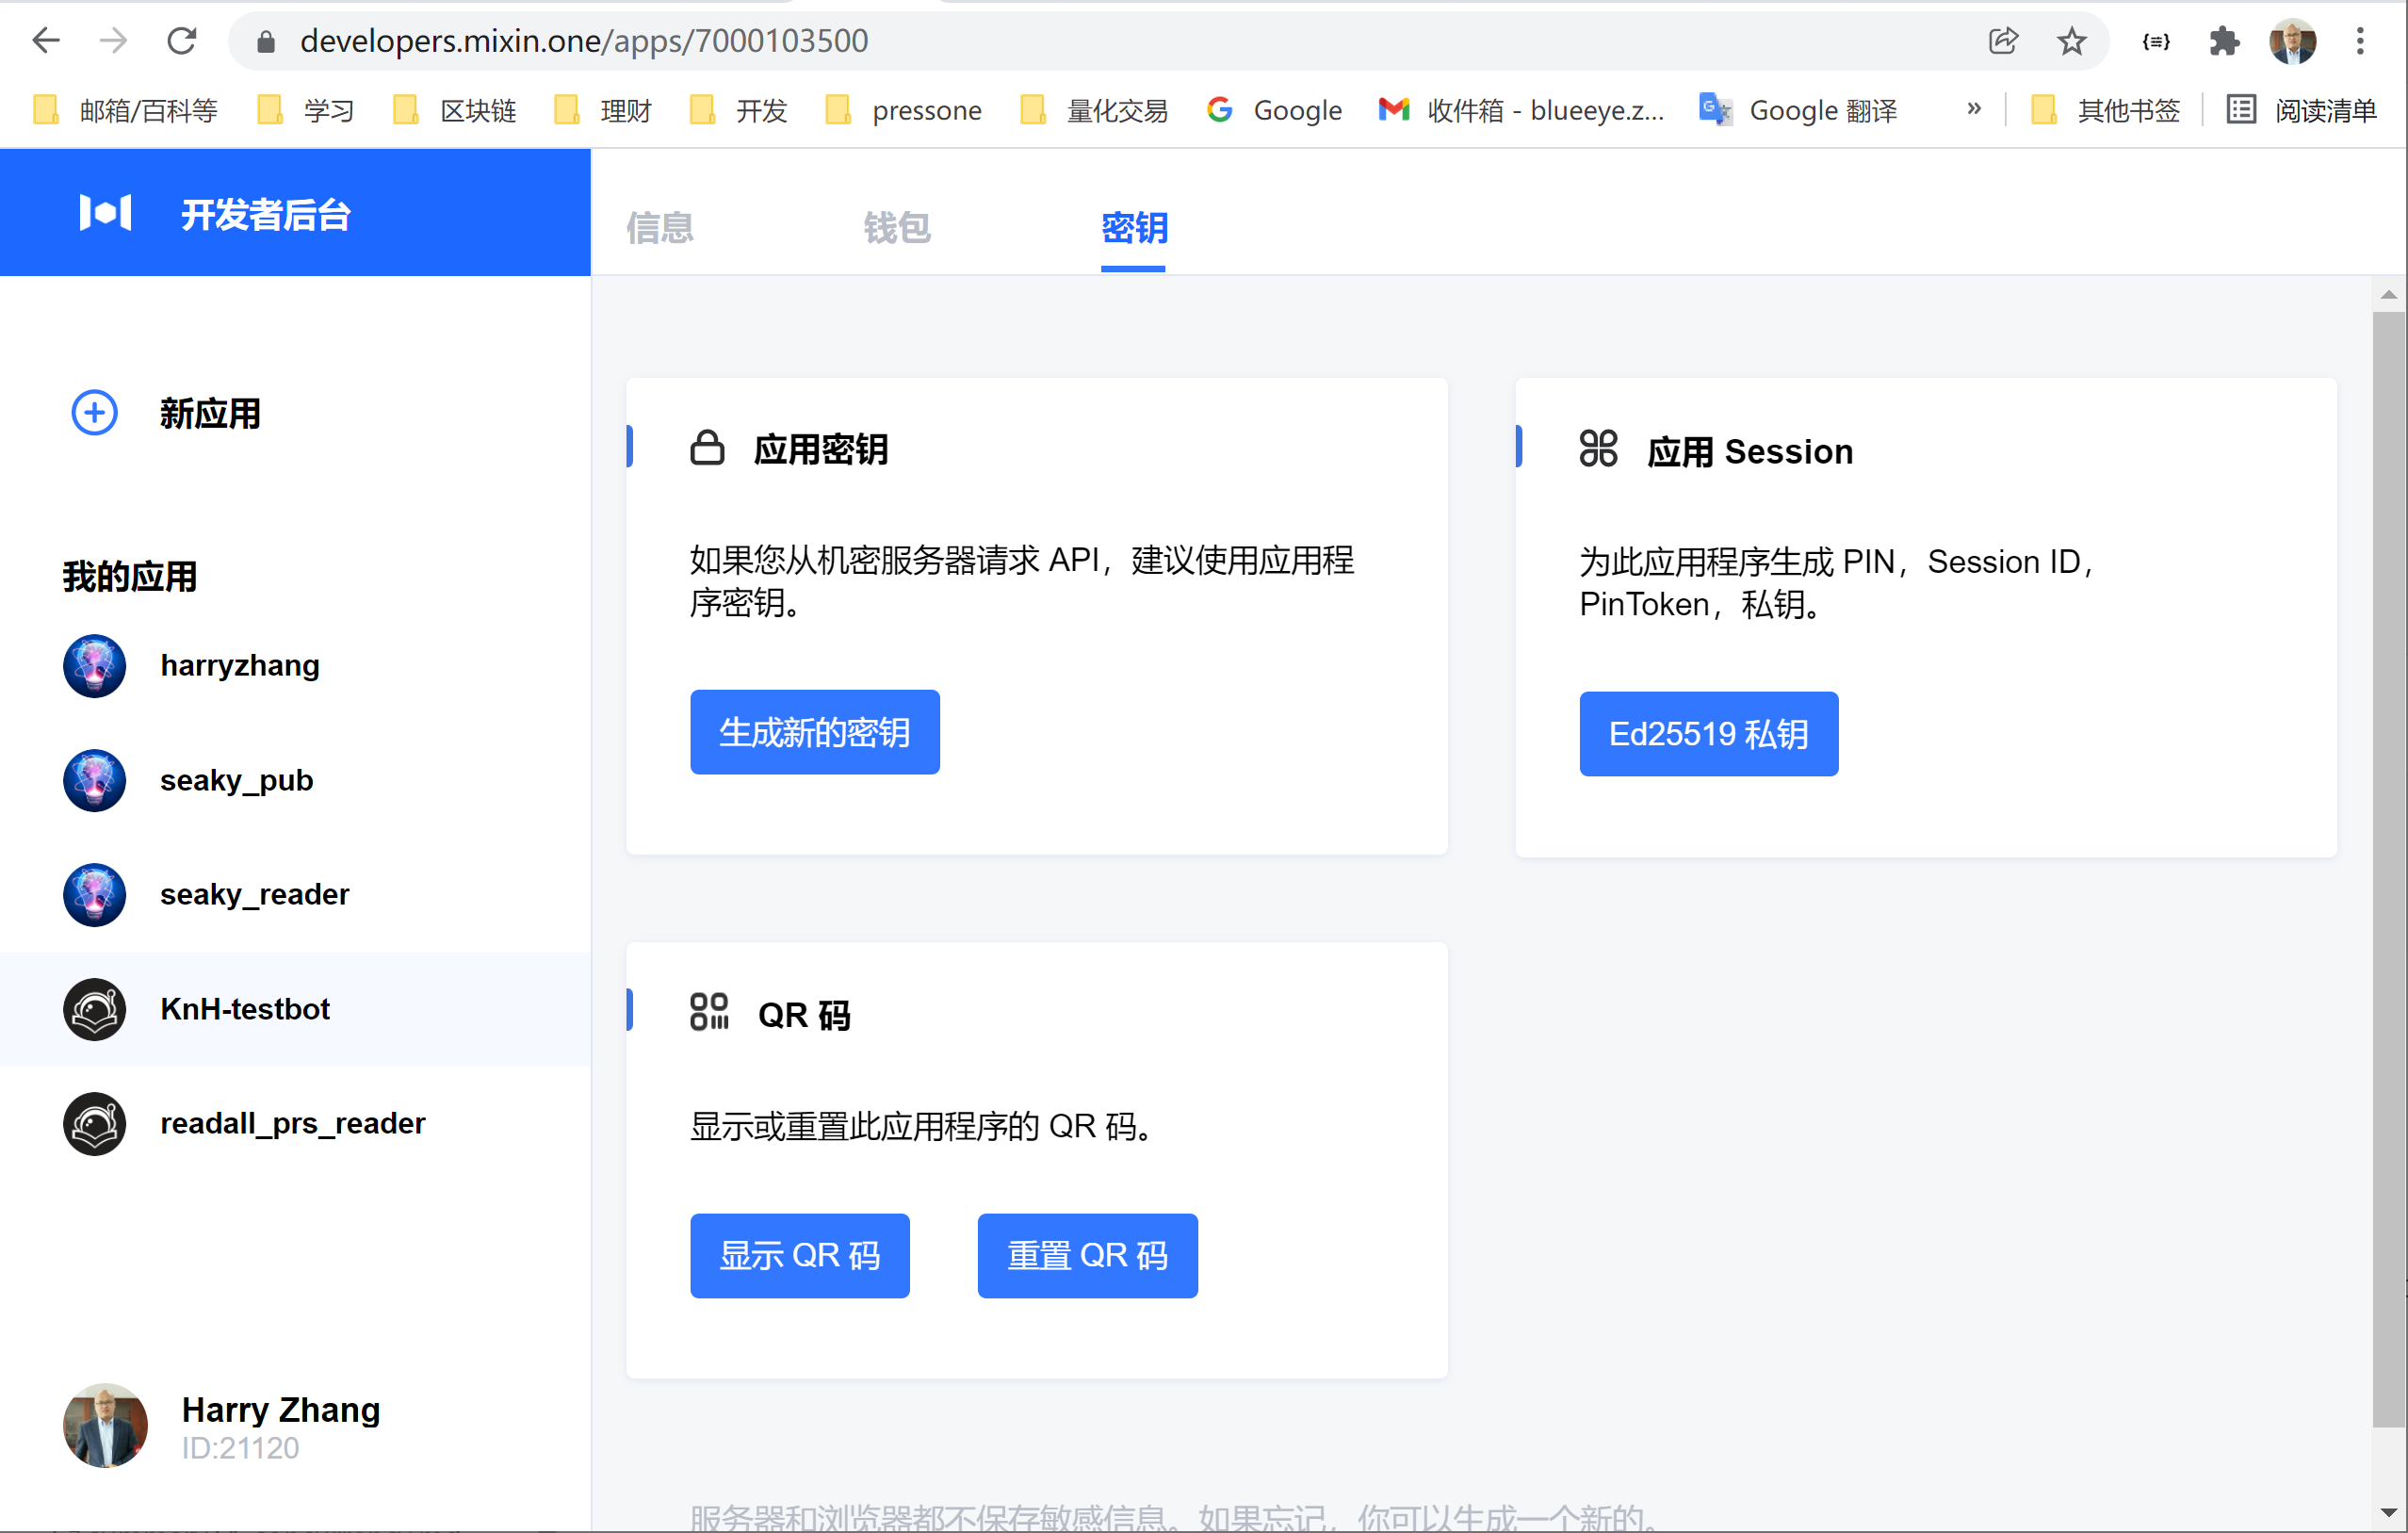Click the Ed25519 私钥 button
2408x1533 pixels.
pos(1707,734)
